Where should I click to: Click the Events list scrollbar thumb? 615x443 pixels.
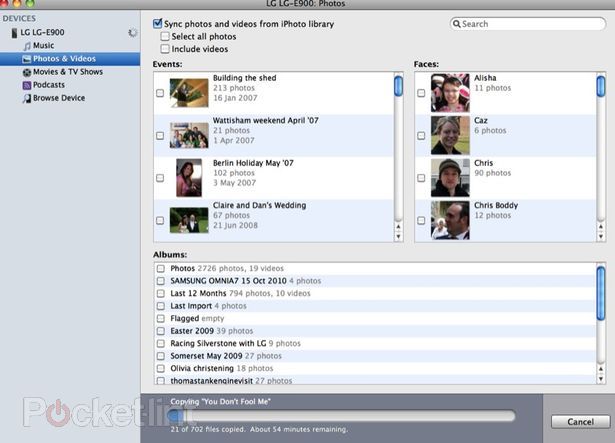point(398,86)
